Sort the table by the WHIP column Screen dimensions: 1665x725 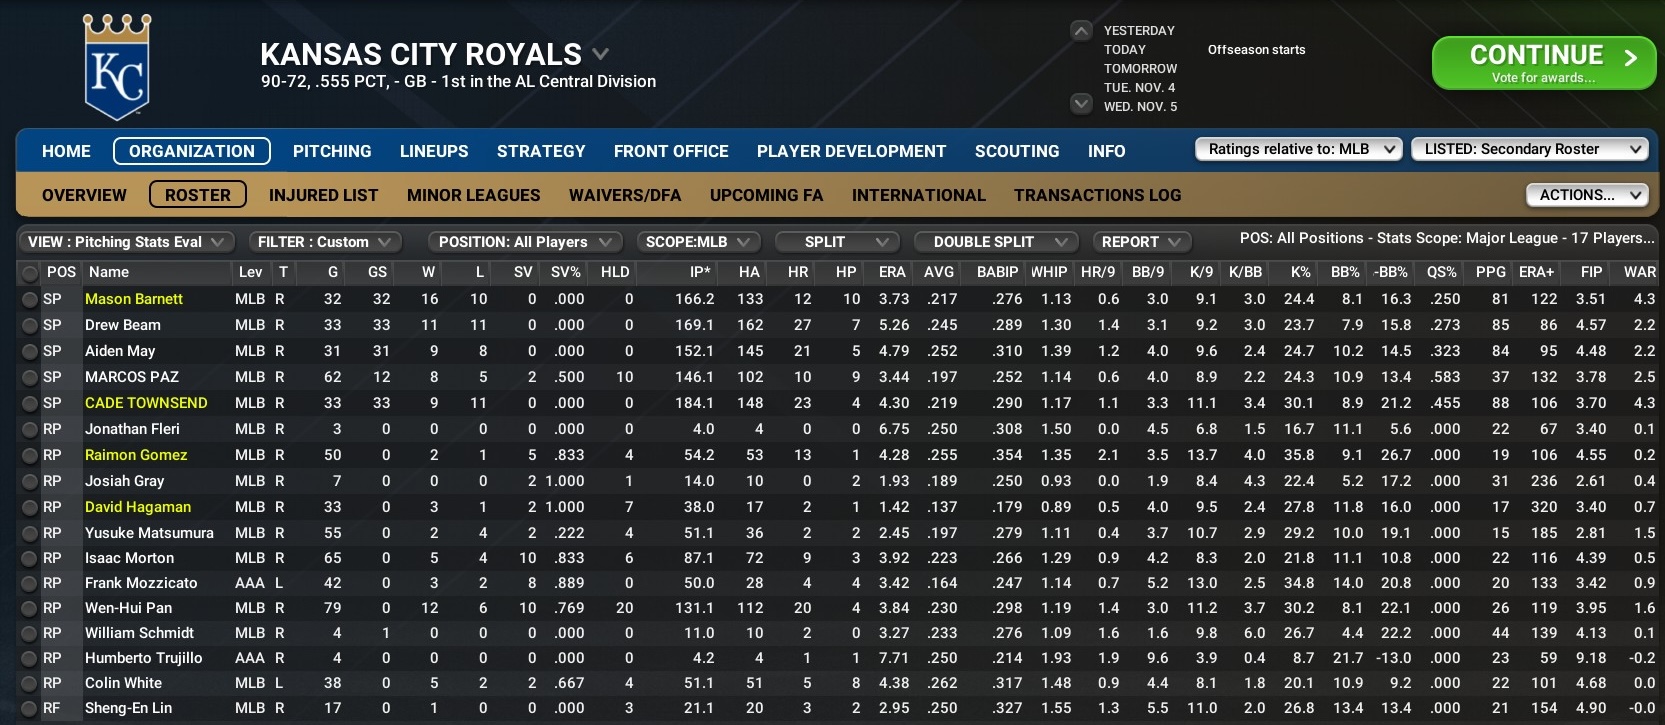1048,272
